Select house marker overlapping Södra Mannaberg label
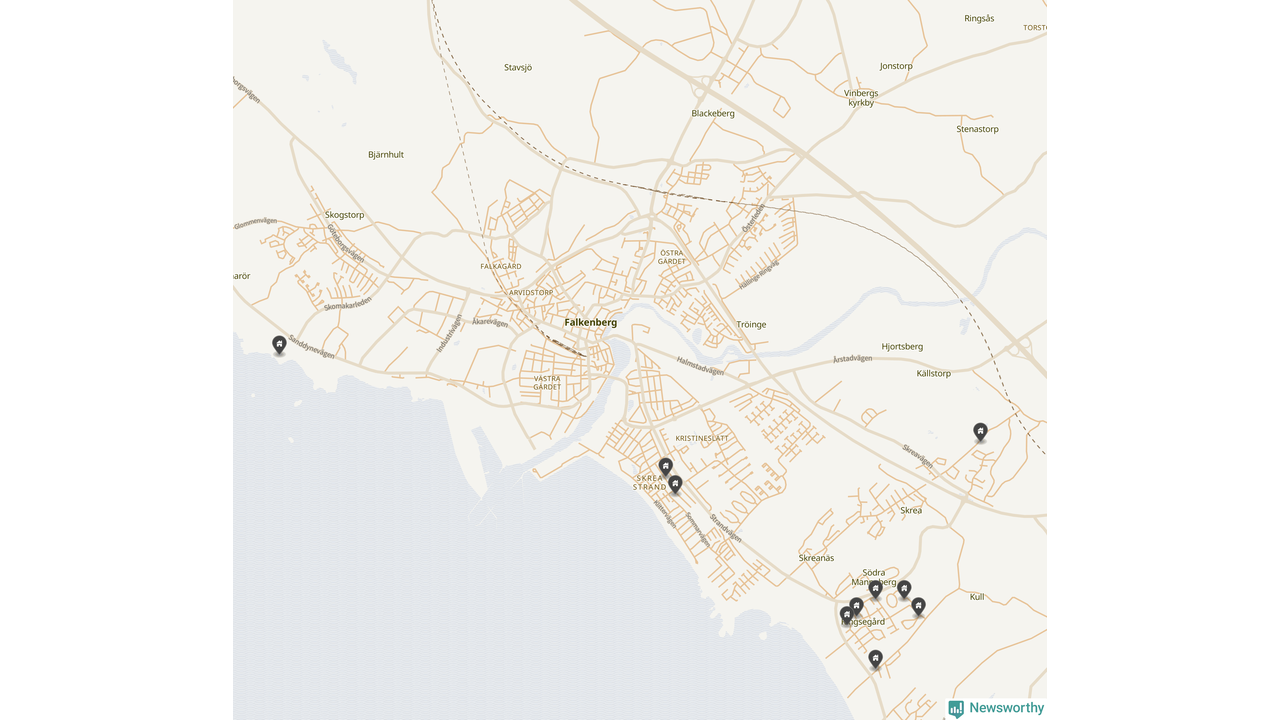The height and width of the screenshot is (720, 1280). [875, 588]
